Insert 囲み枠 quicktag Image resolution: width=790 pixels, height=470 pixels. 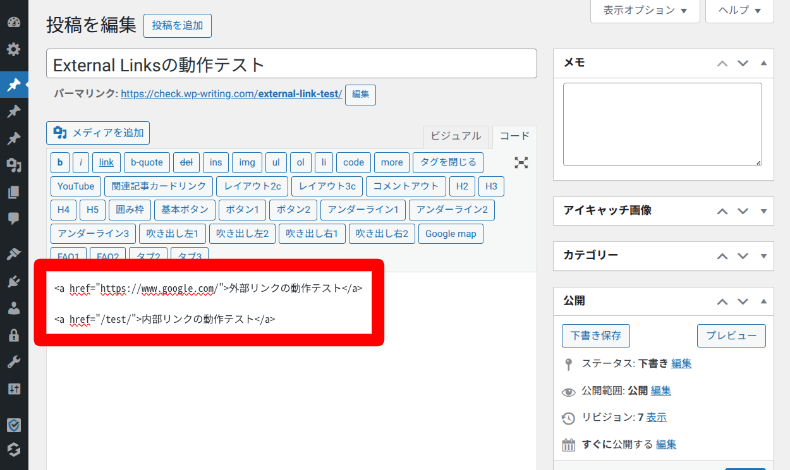[129, 210]
